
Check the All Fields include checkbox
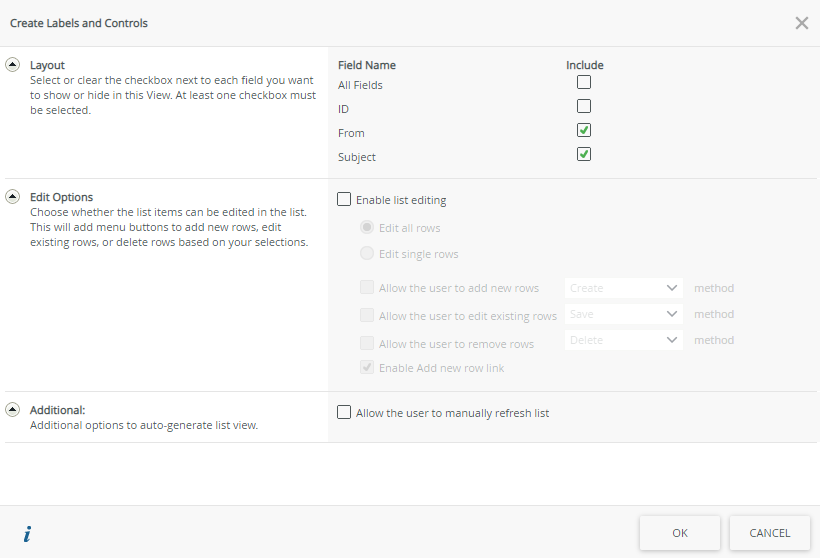tap(584, 82)
